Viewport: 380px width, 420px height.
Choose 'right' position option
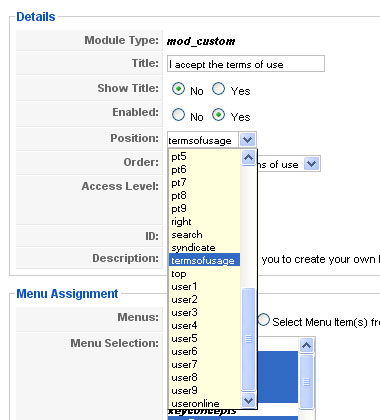[204, 221]
